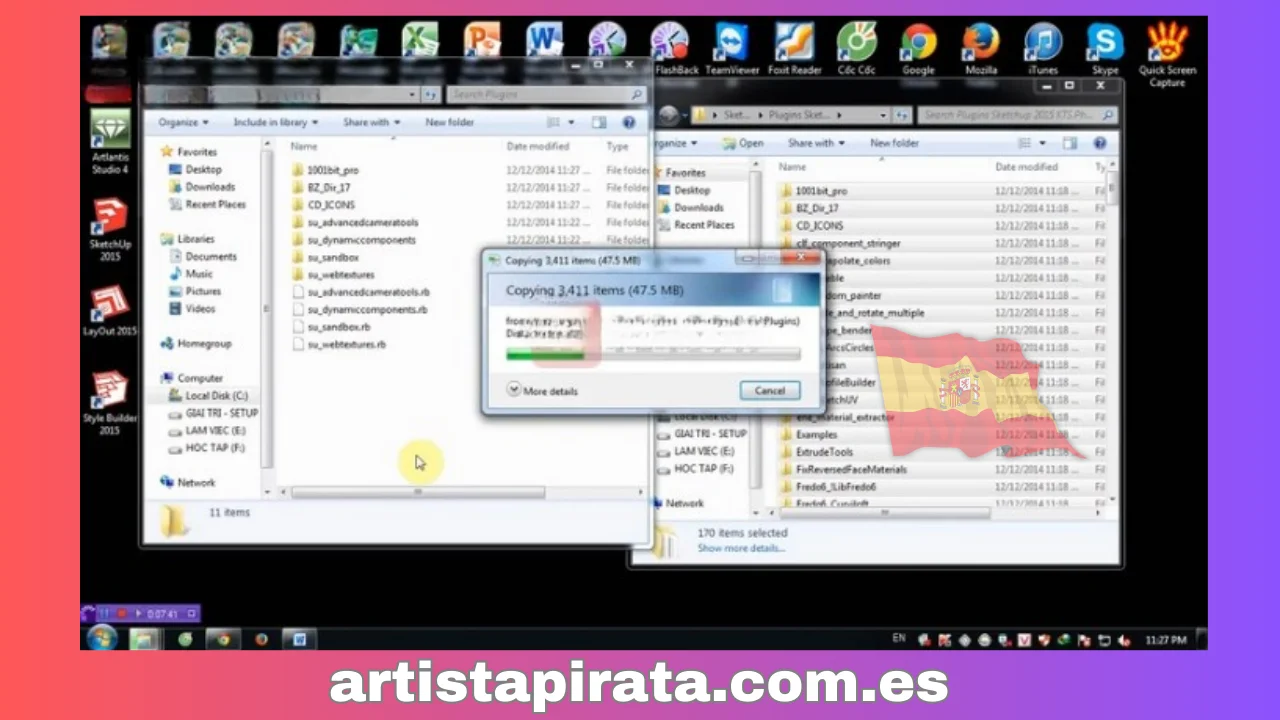Refresh the 11-item Plugins window address bar
This screenshot has height=720, width=1280.
431,94
